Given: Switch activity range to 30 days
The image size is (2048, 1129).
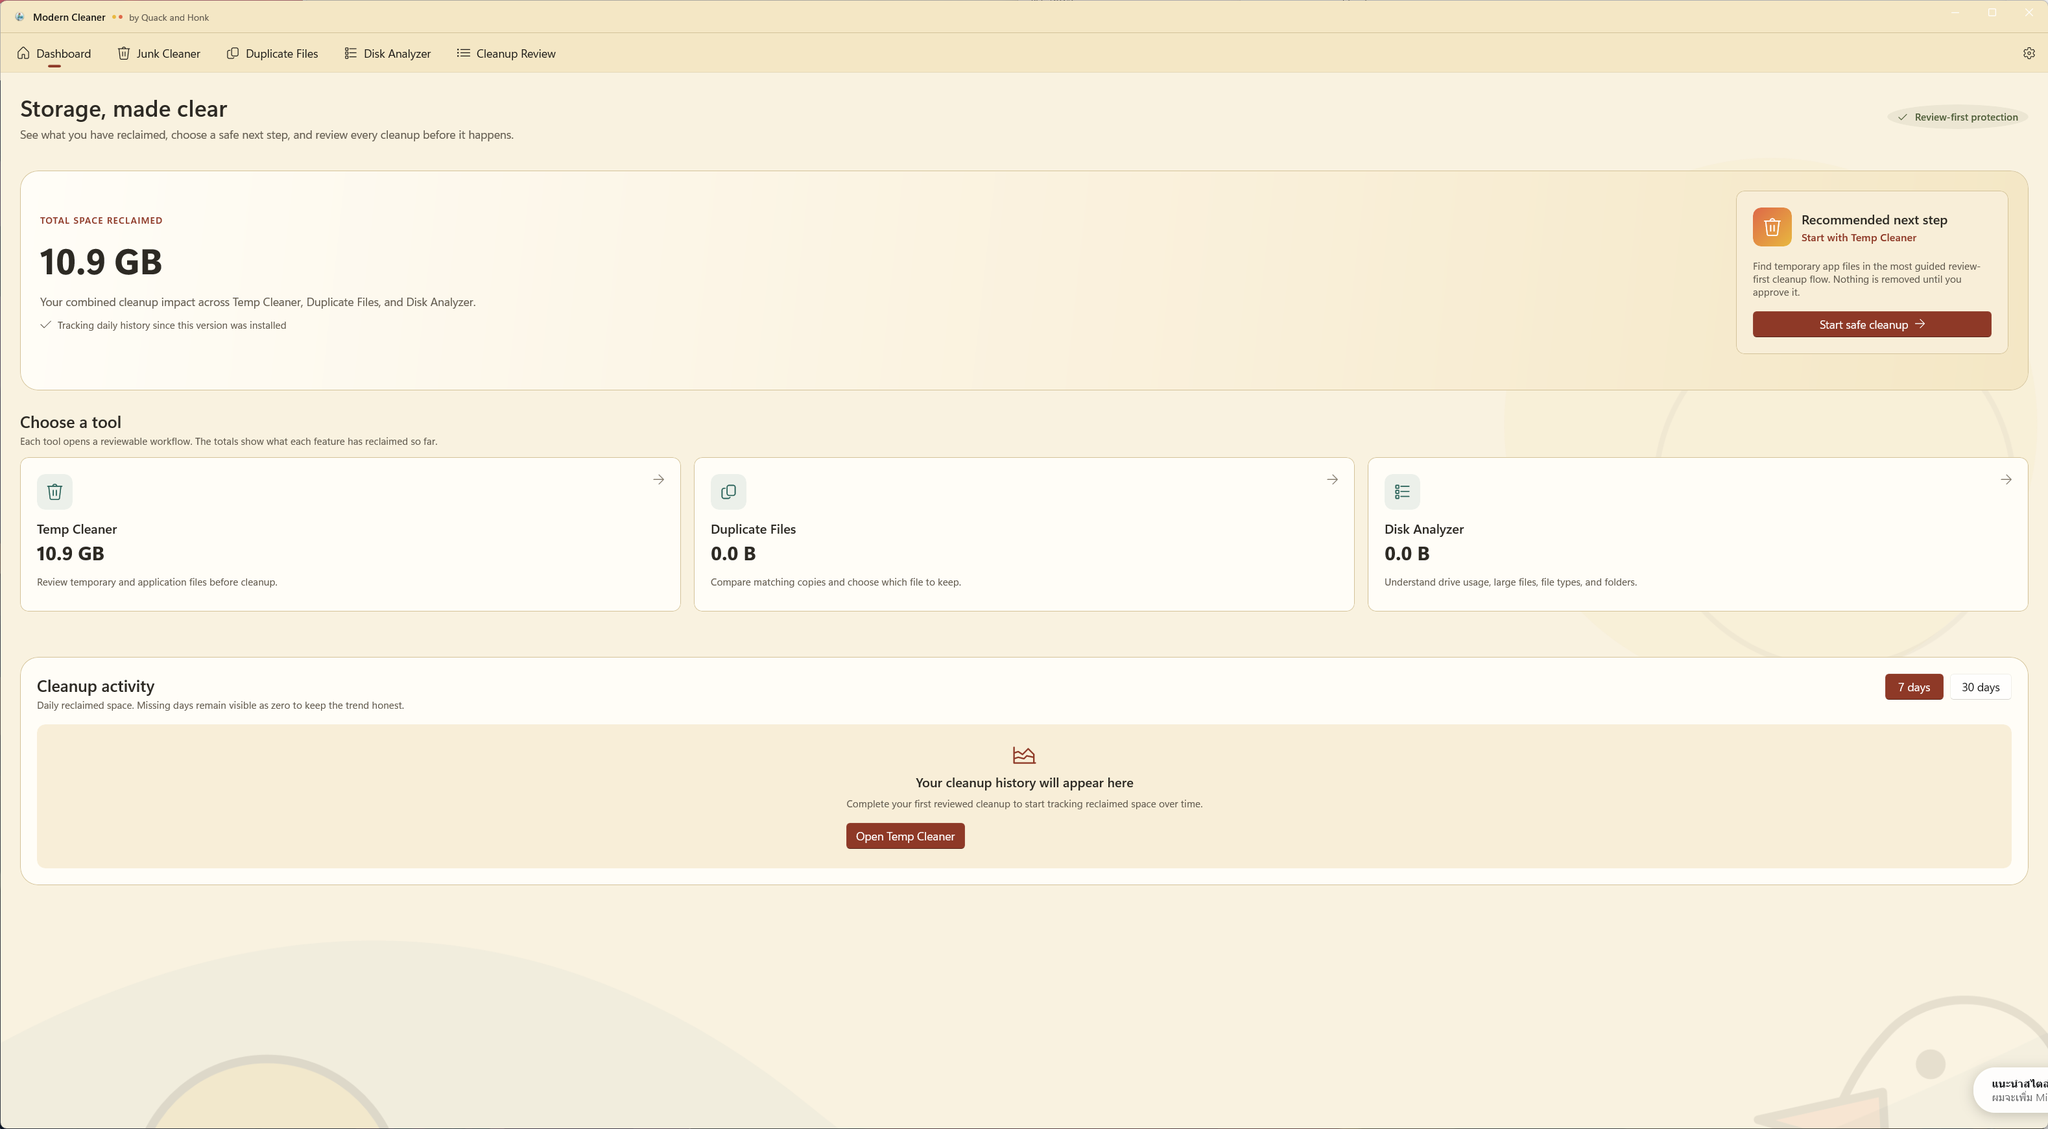Looking at the screenshot, I should [x=1980, y=687].
